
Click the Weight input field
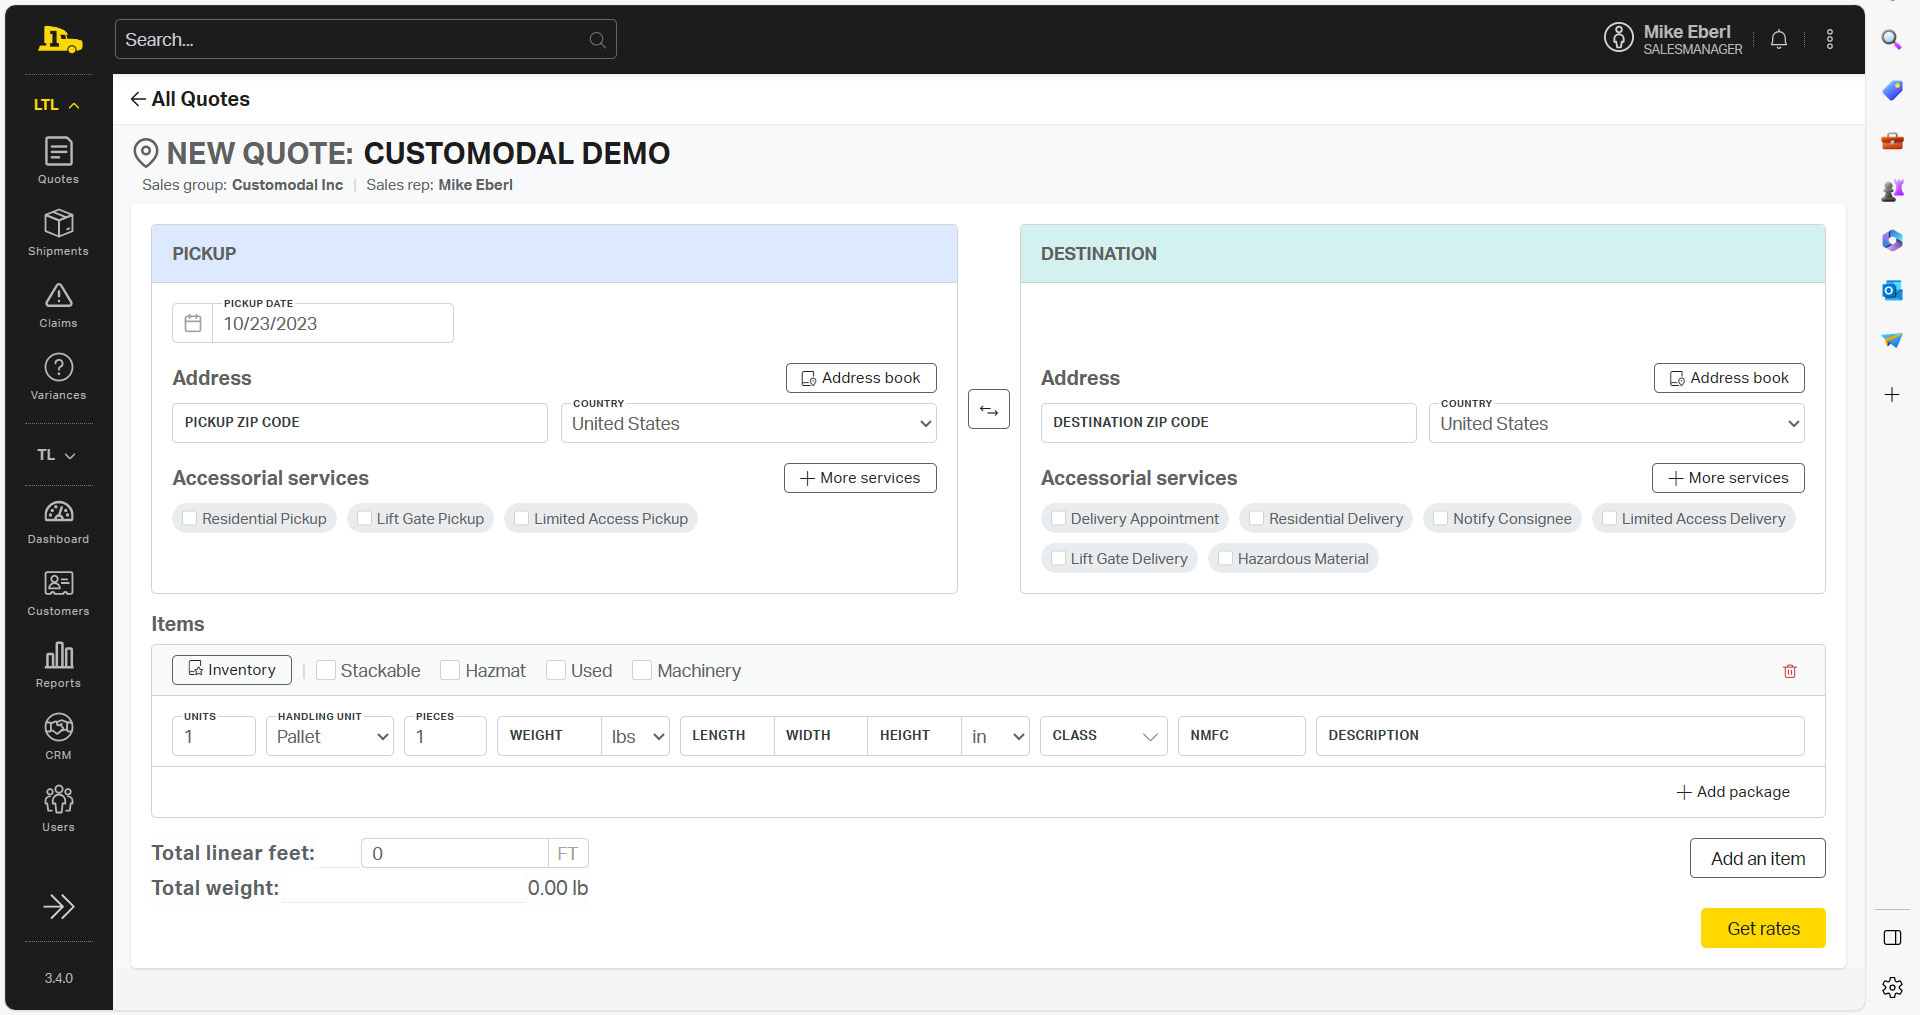[549, 736]
